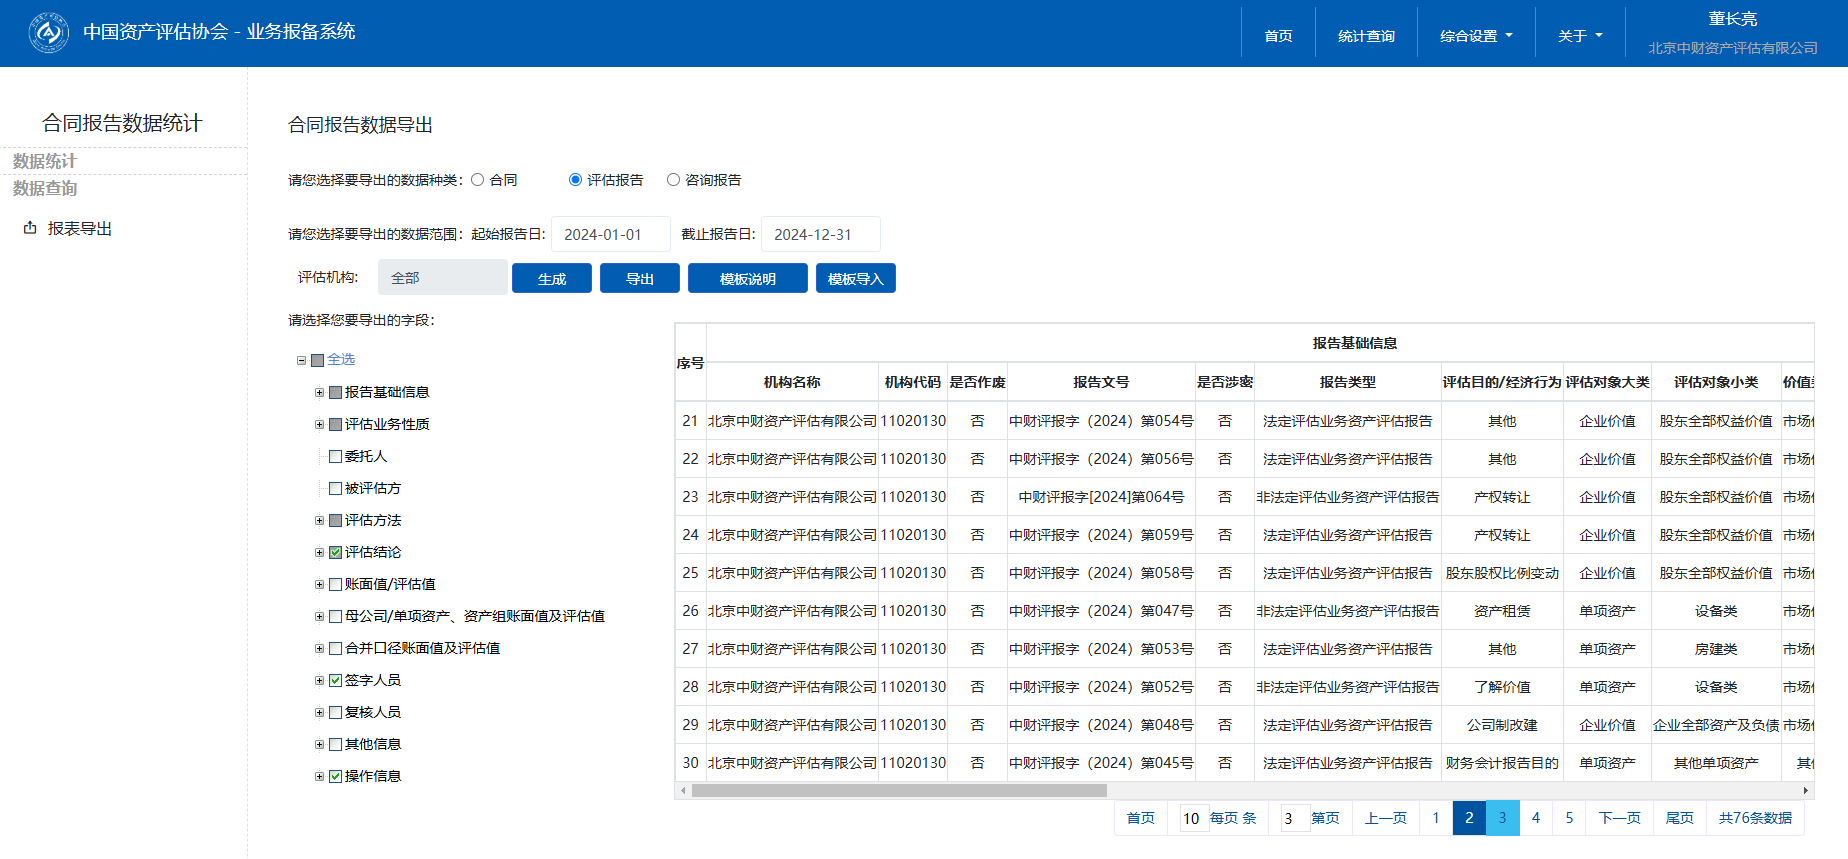Open 首页 in the top navigation bar
The height and width of the screenshot is (859, 1848).
(x=1278, y=36)
